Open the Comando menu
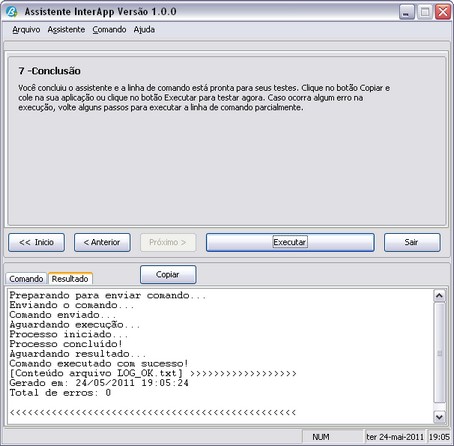The width and height of the screenshot is (454, 446). 109,30
